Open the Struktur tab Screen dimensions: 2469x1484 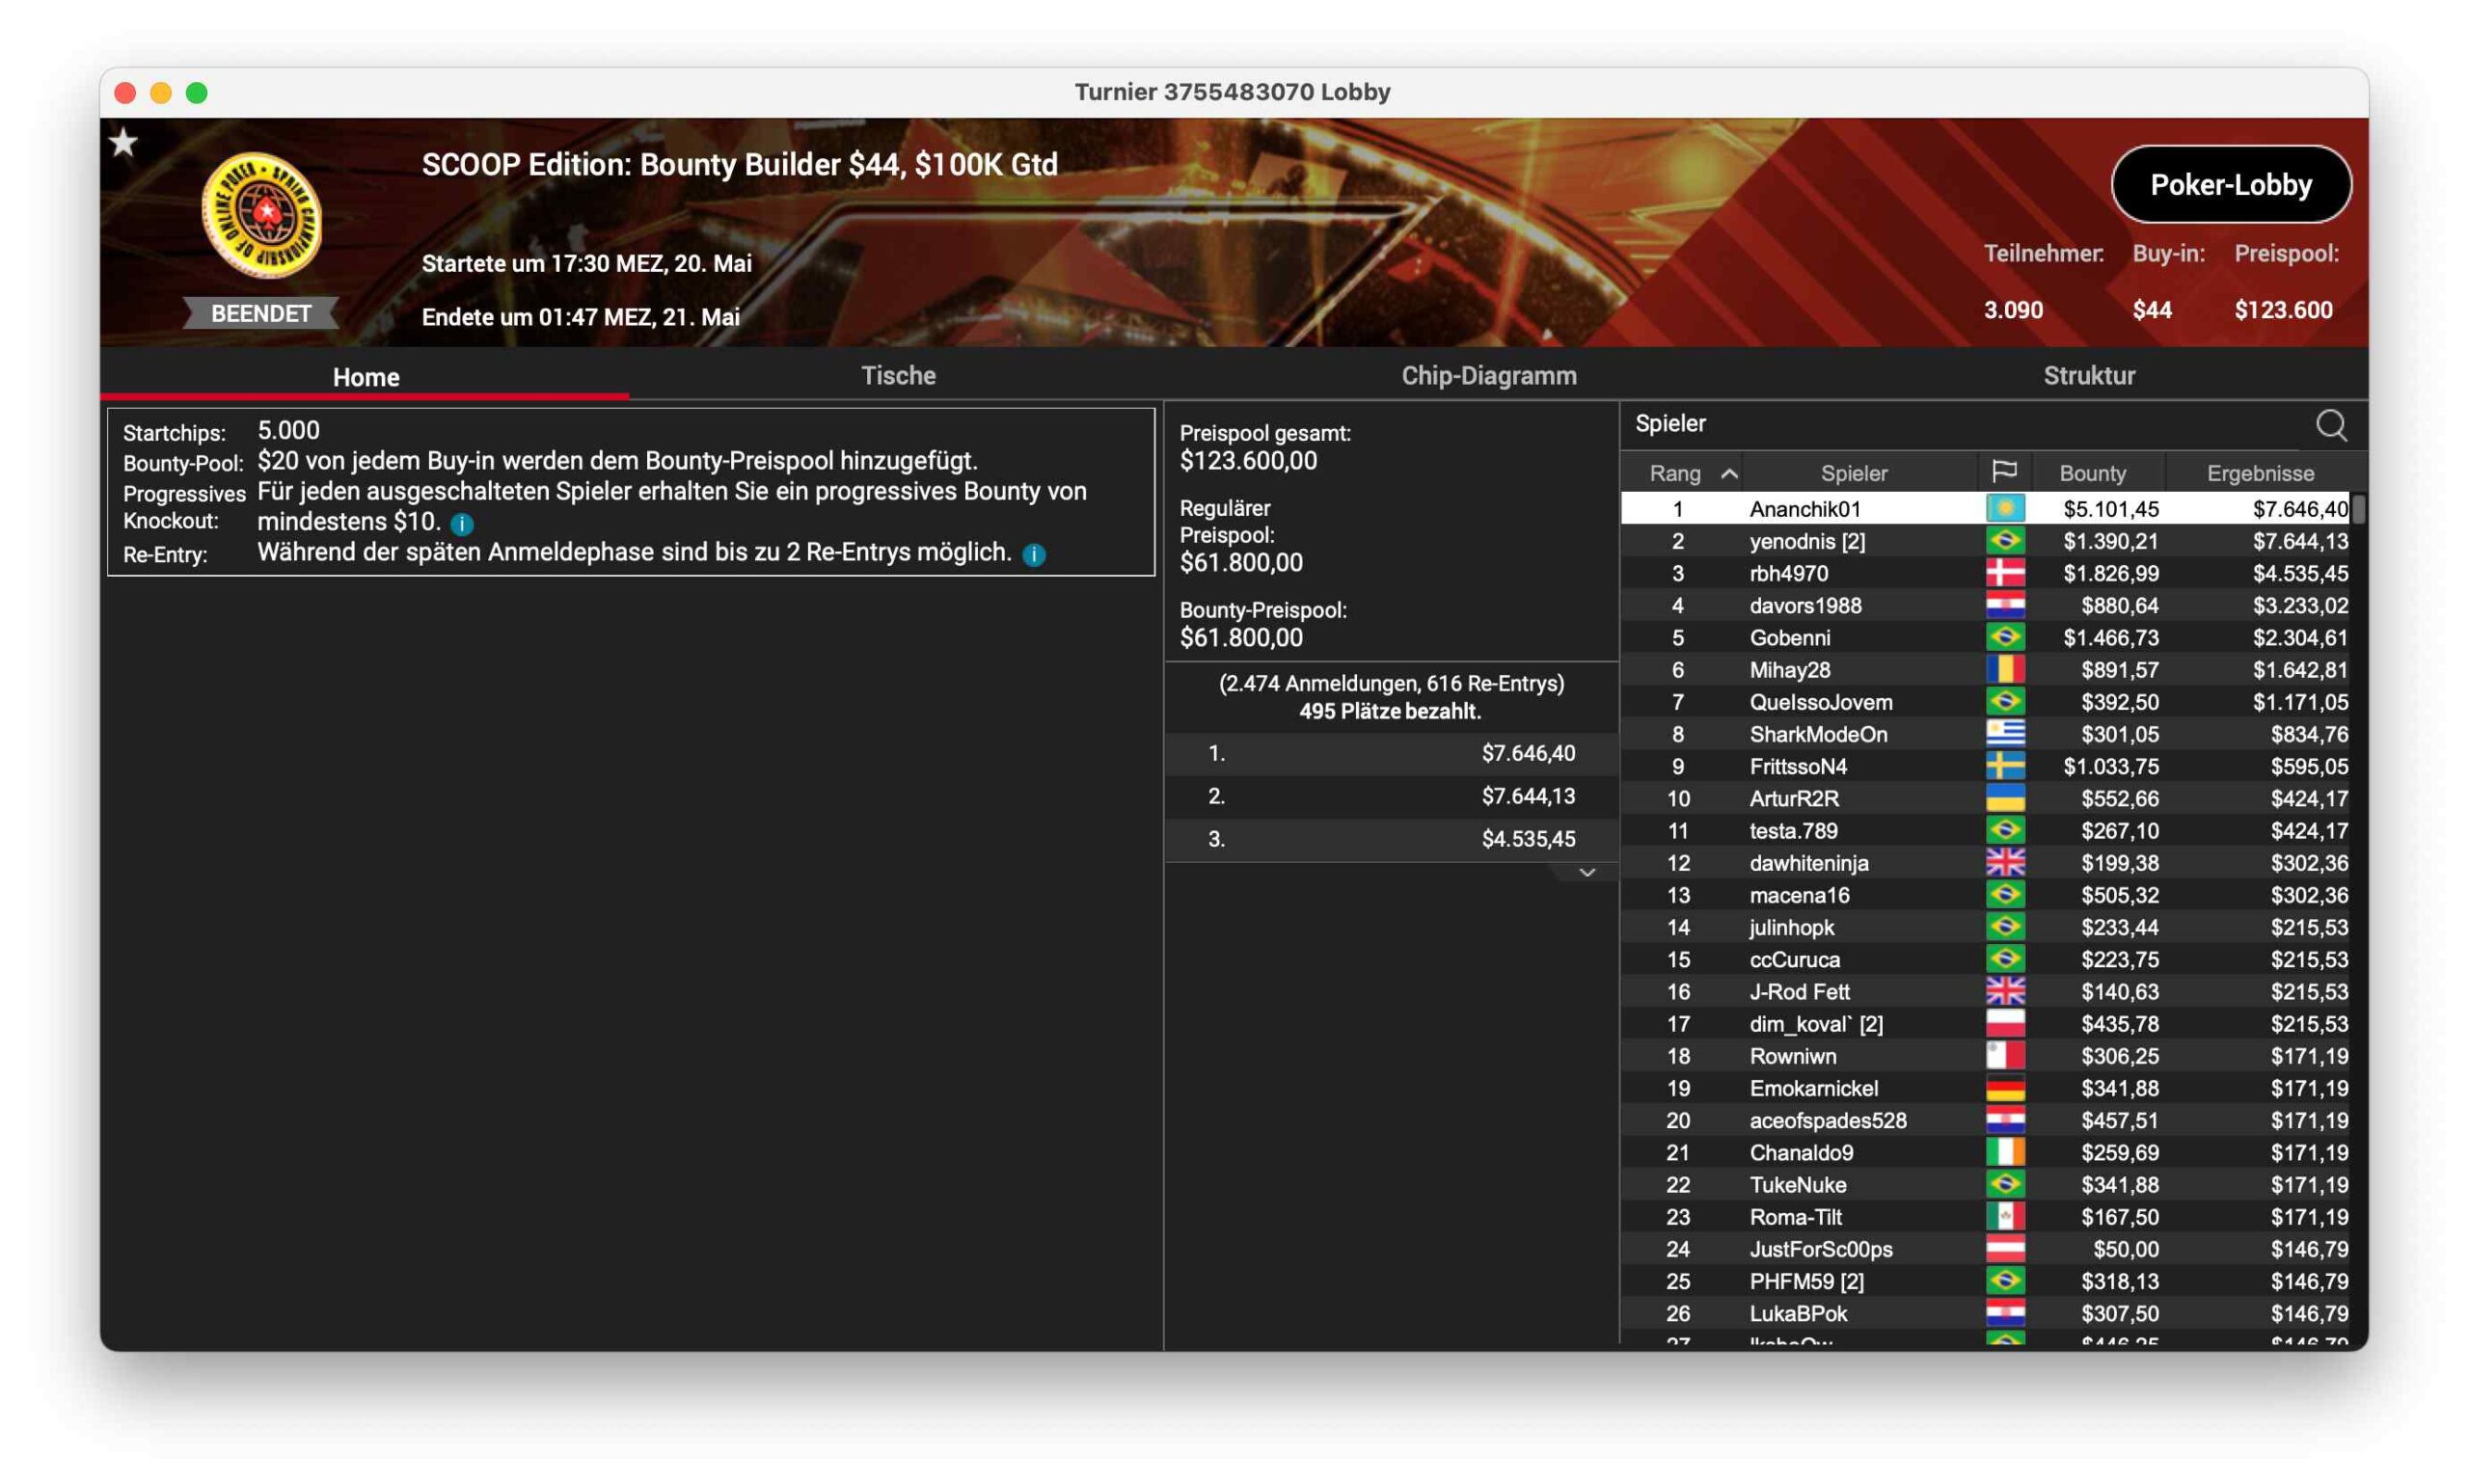2088,376
